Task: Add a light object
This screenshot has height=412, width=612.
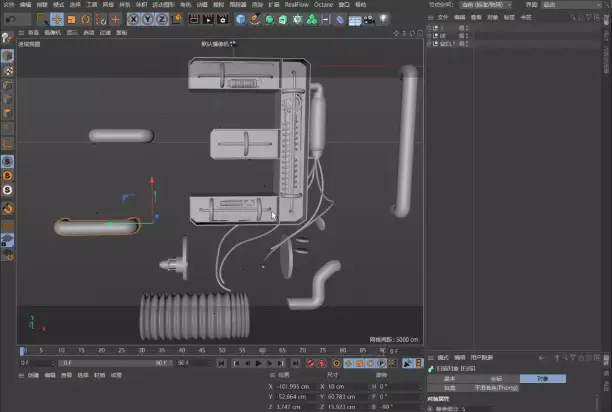Action: point(384,19)
